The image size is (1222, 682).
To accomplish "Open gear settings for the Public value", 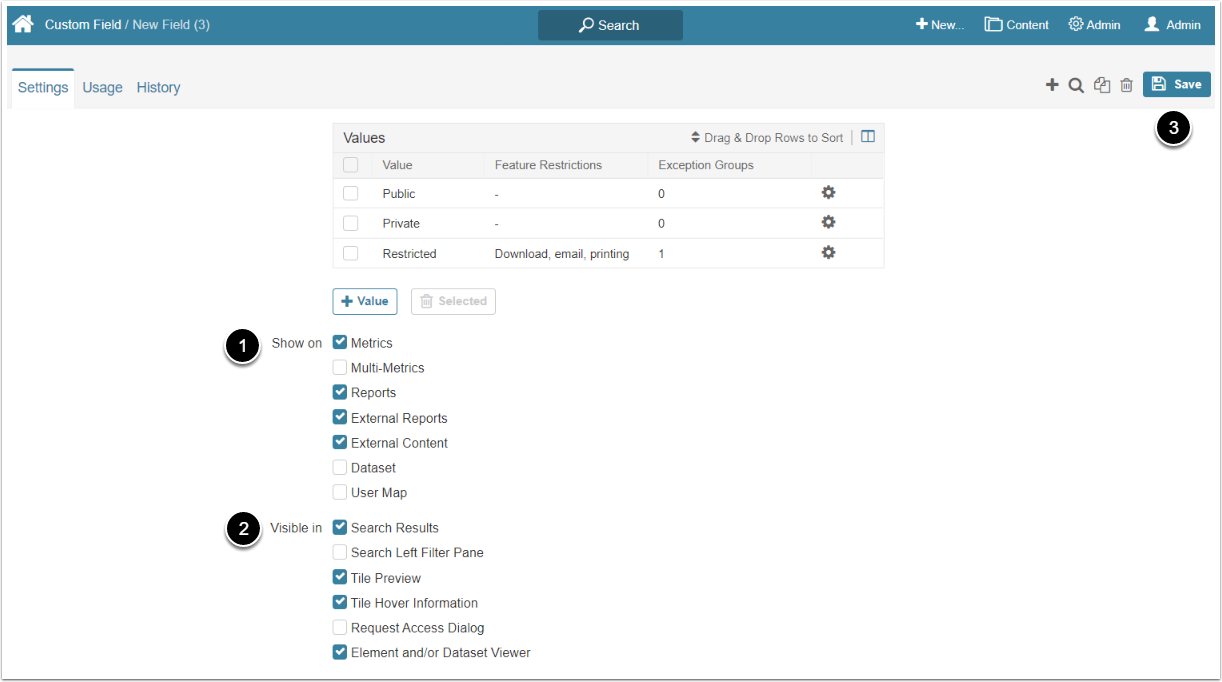I will click(x=828, y=193).
